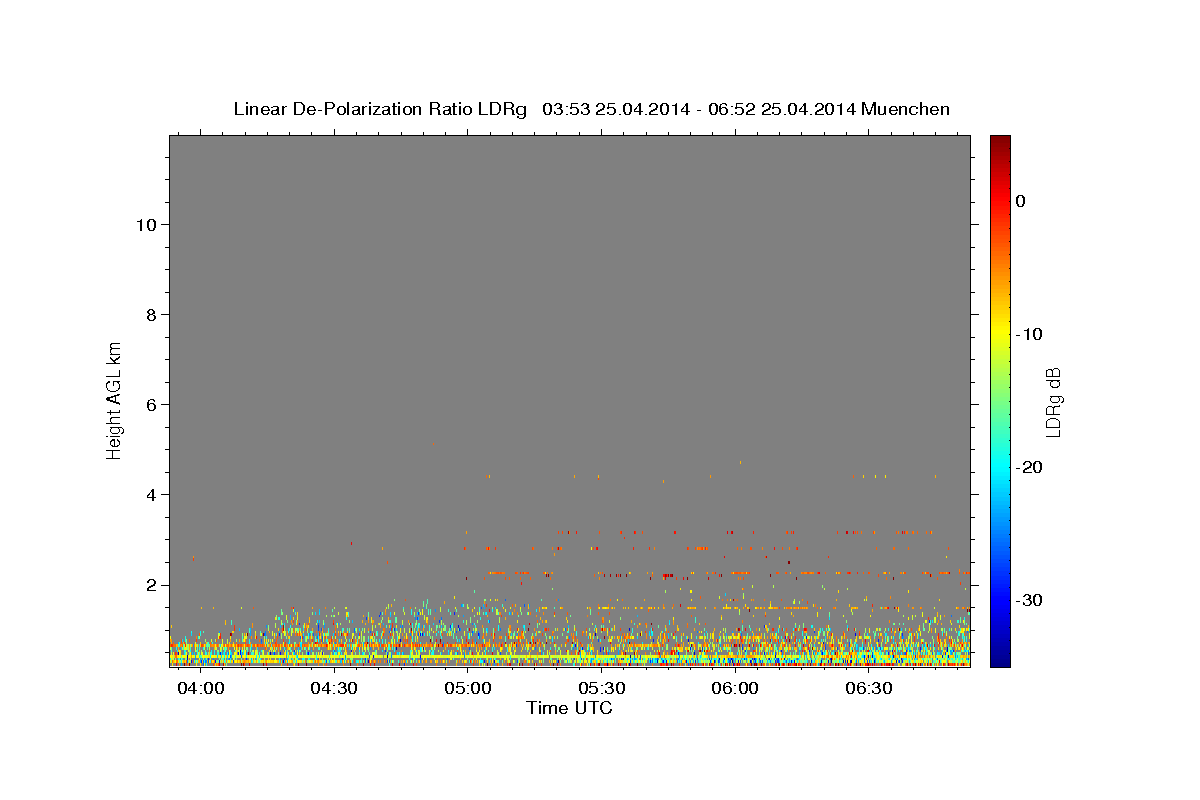Click the '06:30' time tick label

pos(869,689)
